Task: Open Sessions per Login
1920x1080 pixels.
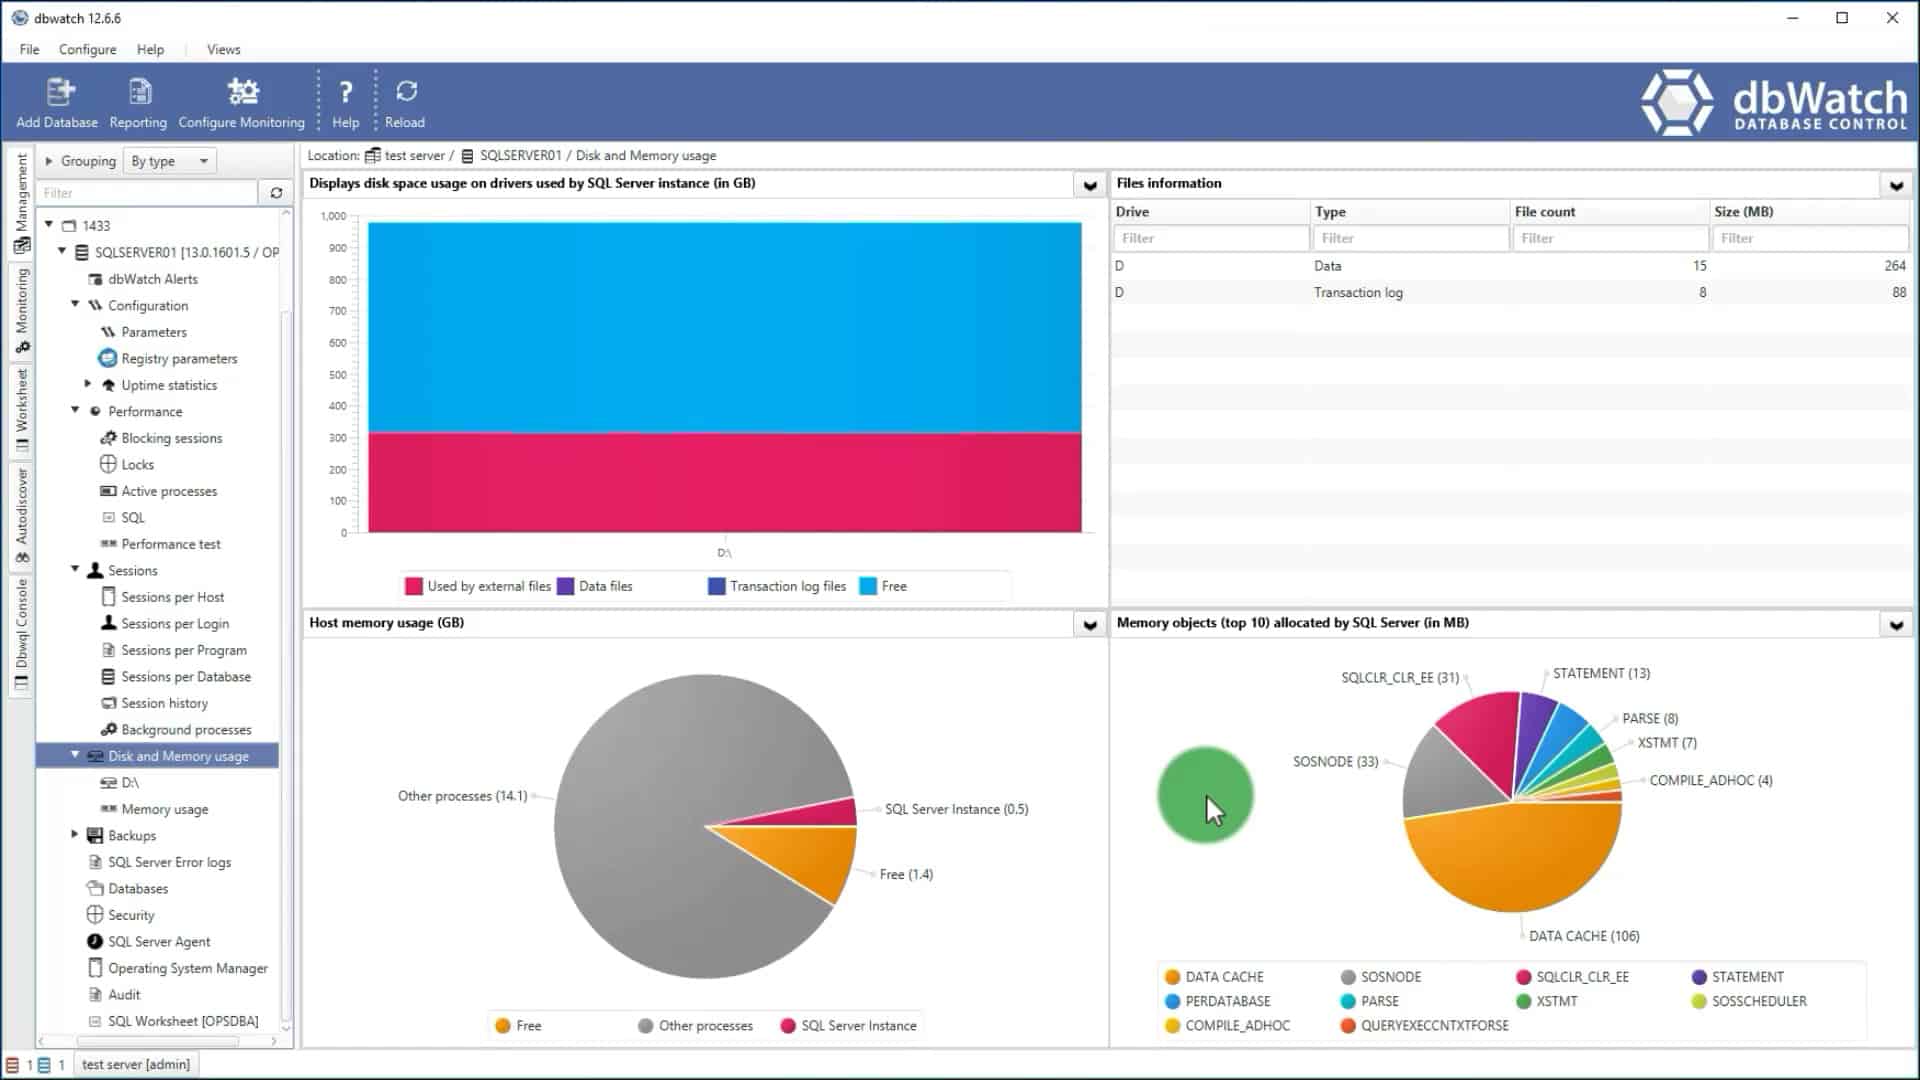Action: click(x=175, y=624)
